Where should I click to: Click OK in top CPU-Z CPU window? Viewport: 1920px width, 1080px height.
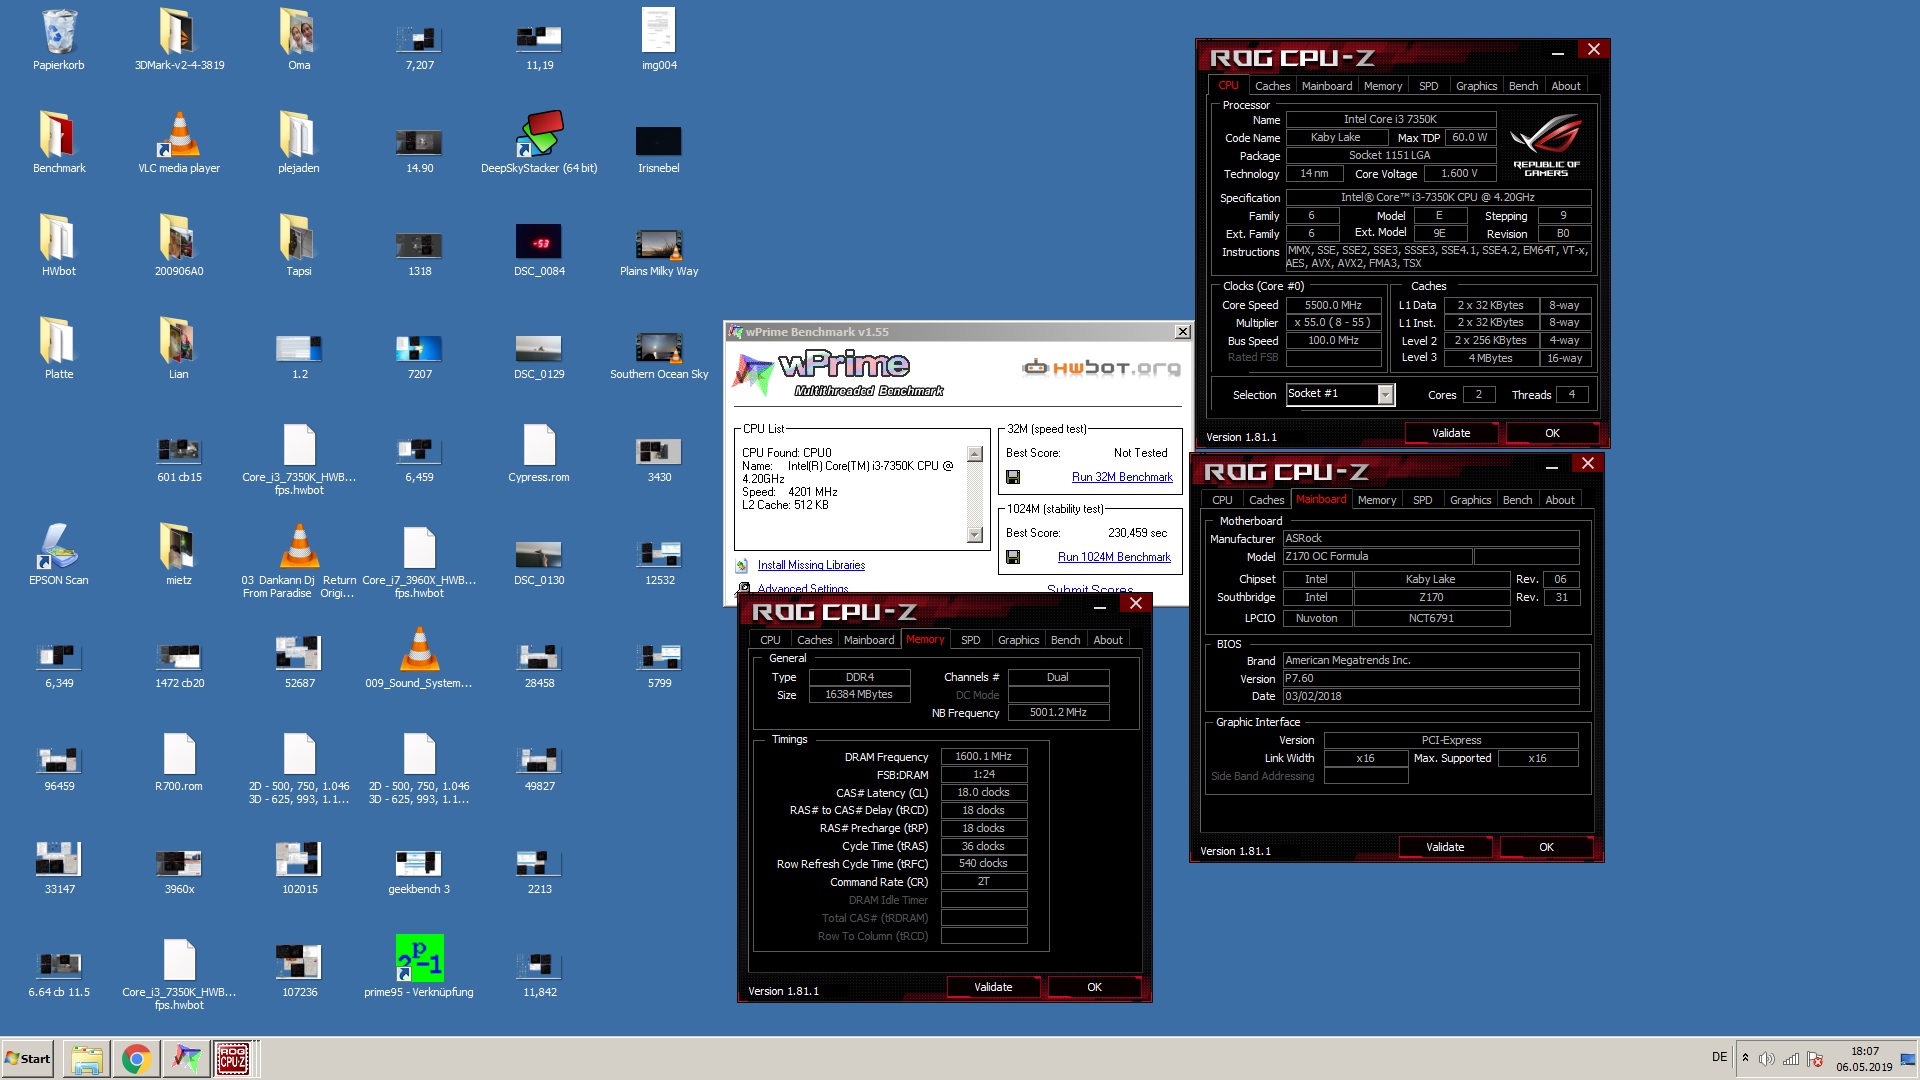(1552, 433)
